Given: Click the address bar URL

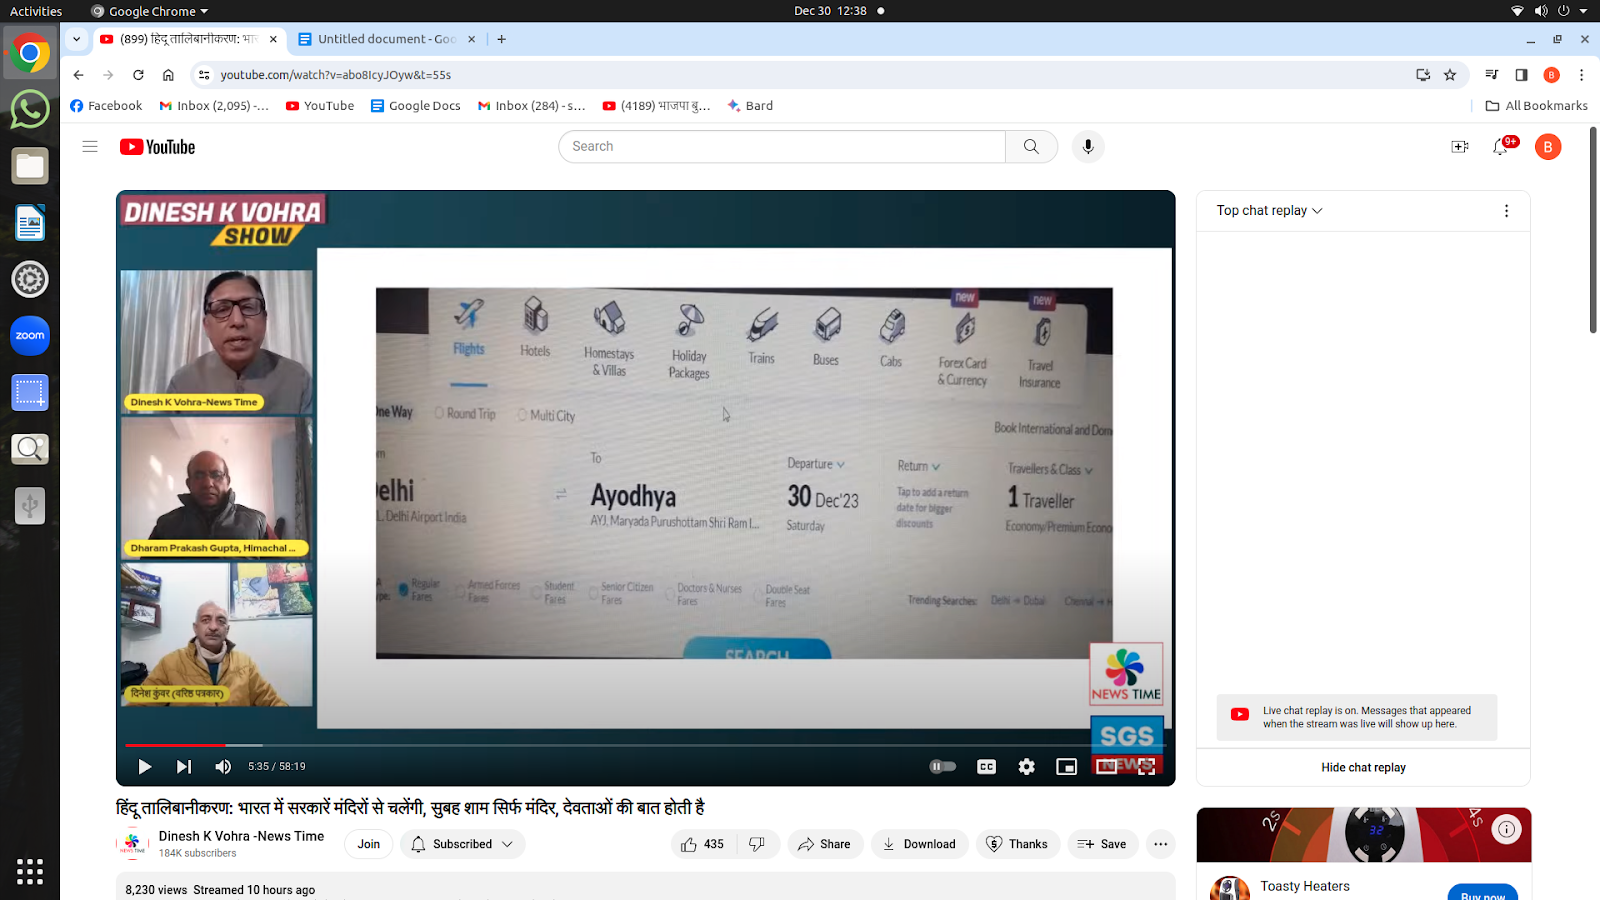Looking at the screenshot, I should pos(336,75).
